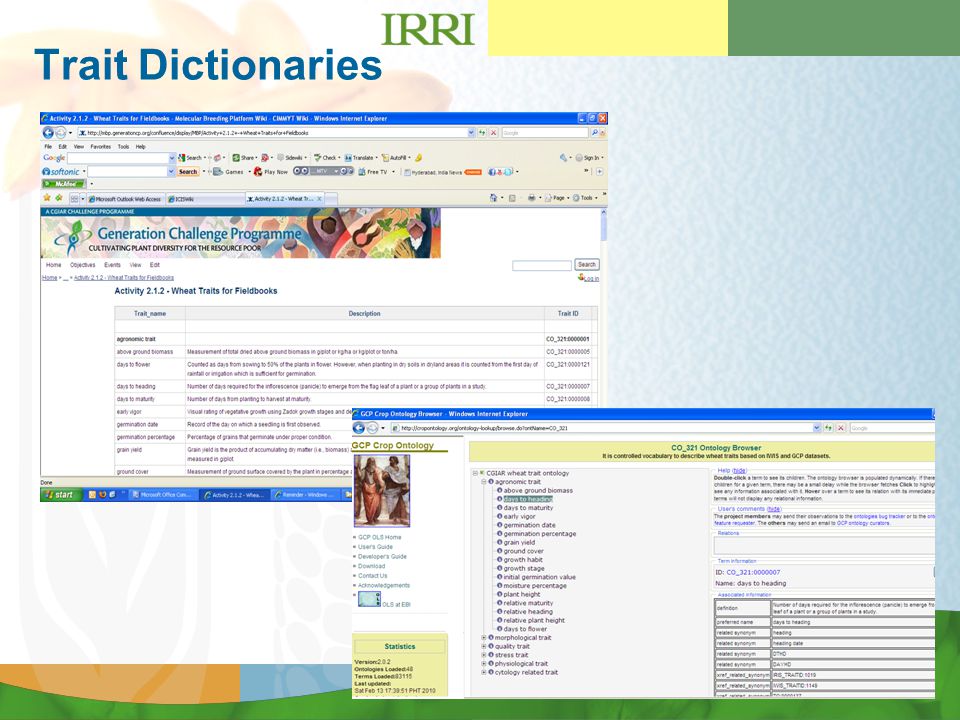Click the McAfee toolbar button
The height and width of the screenshot is (720, 960).
tap(64, 184)
